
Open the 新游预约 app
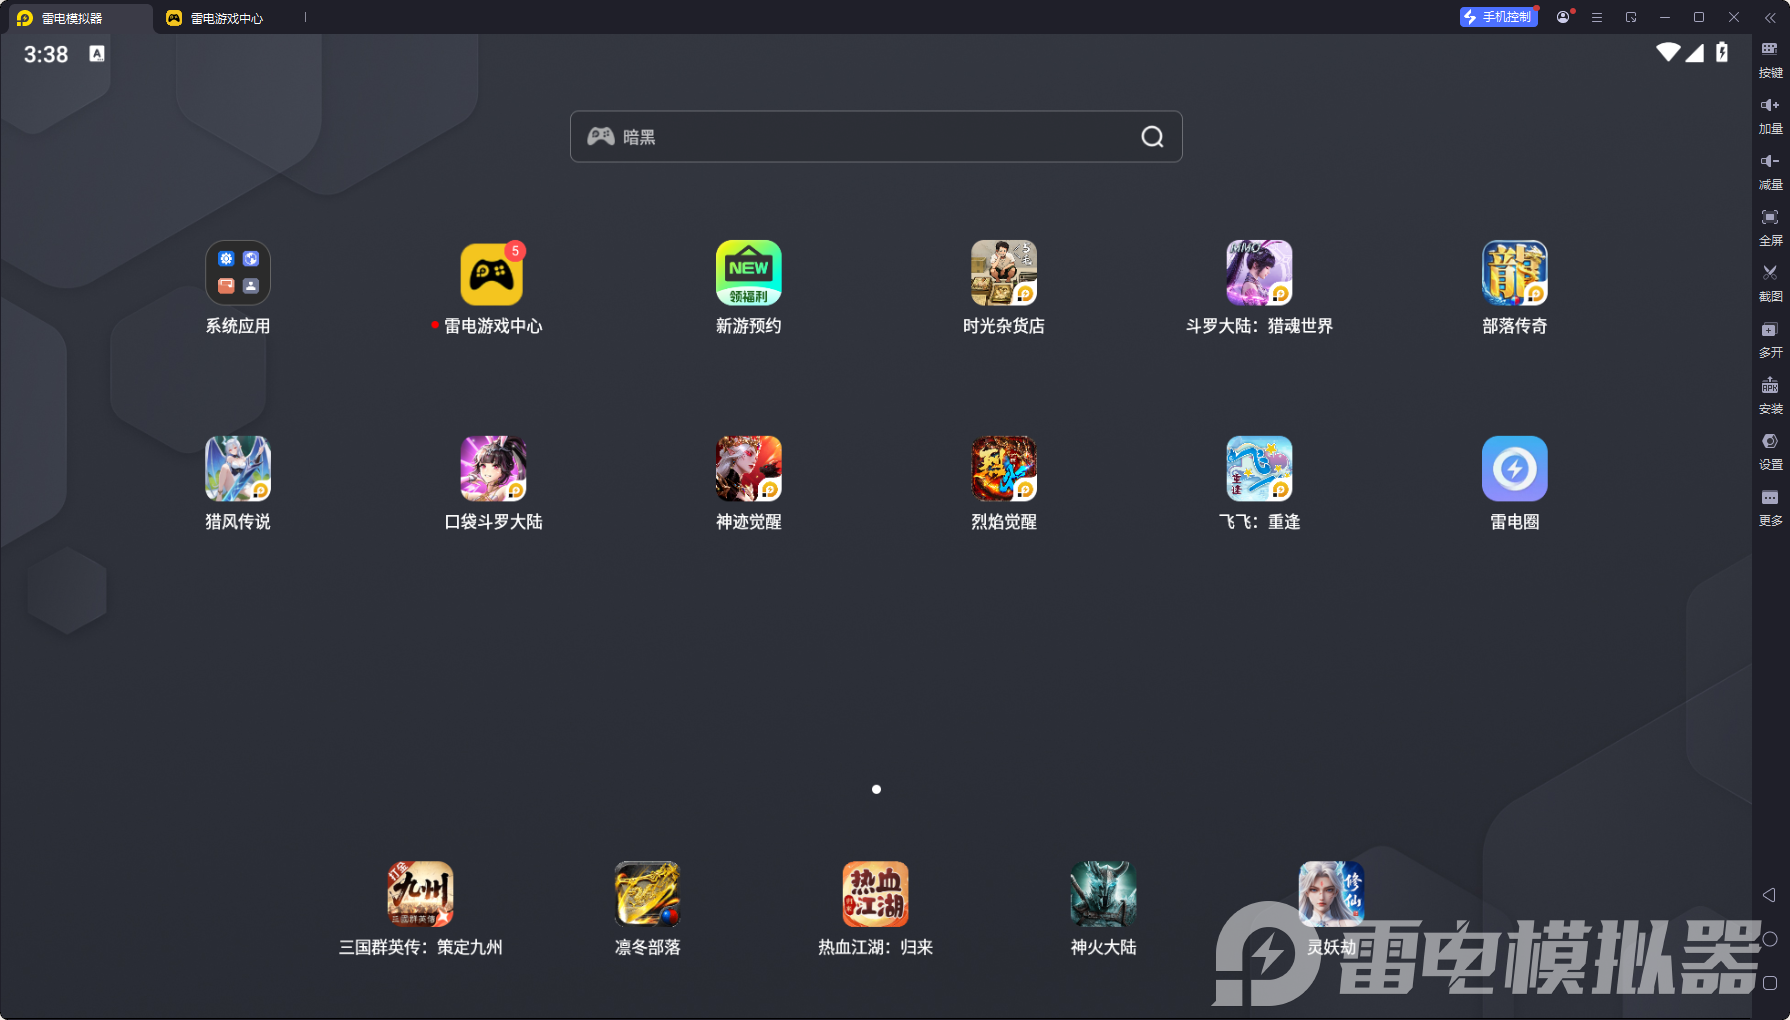click(748, 273)
